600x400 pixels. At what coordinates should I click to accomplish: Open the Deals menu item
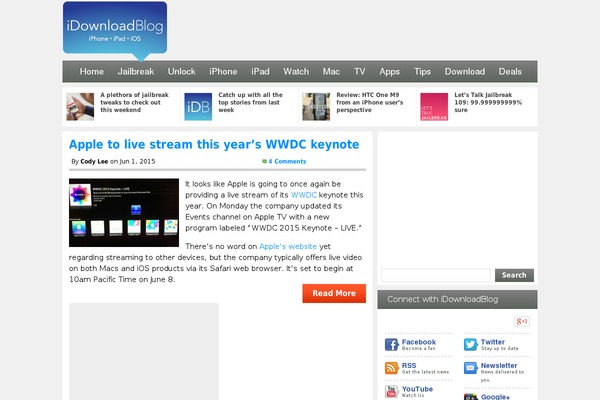(510, 72)
